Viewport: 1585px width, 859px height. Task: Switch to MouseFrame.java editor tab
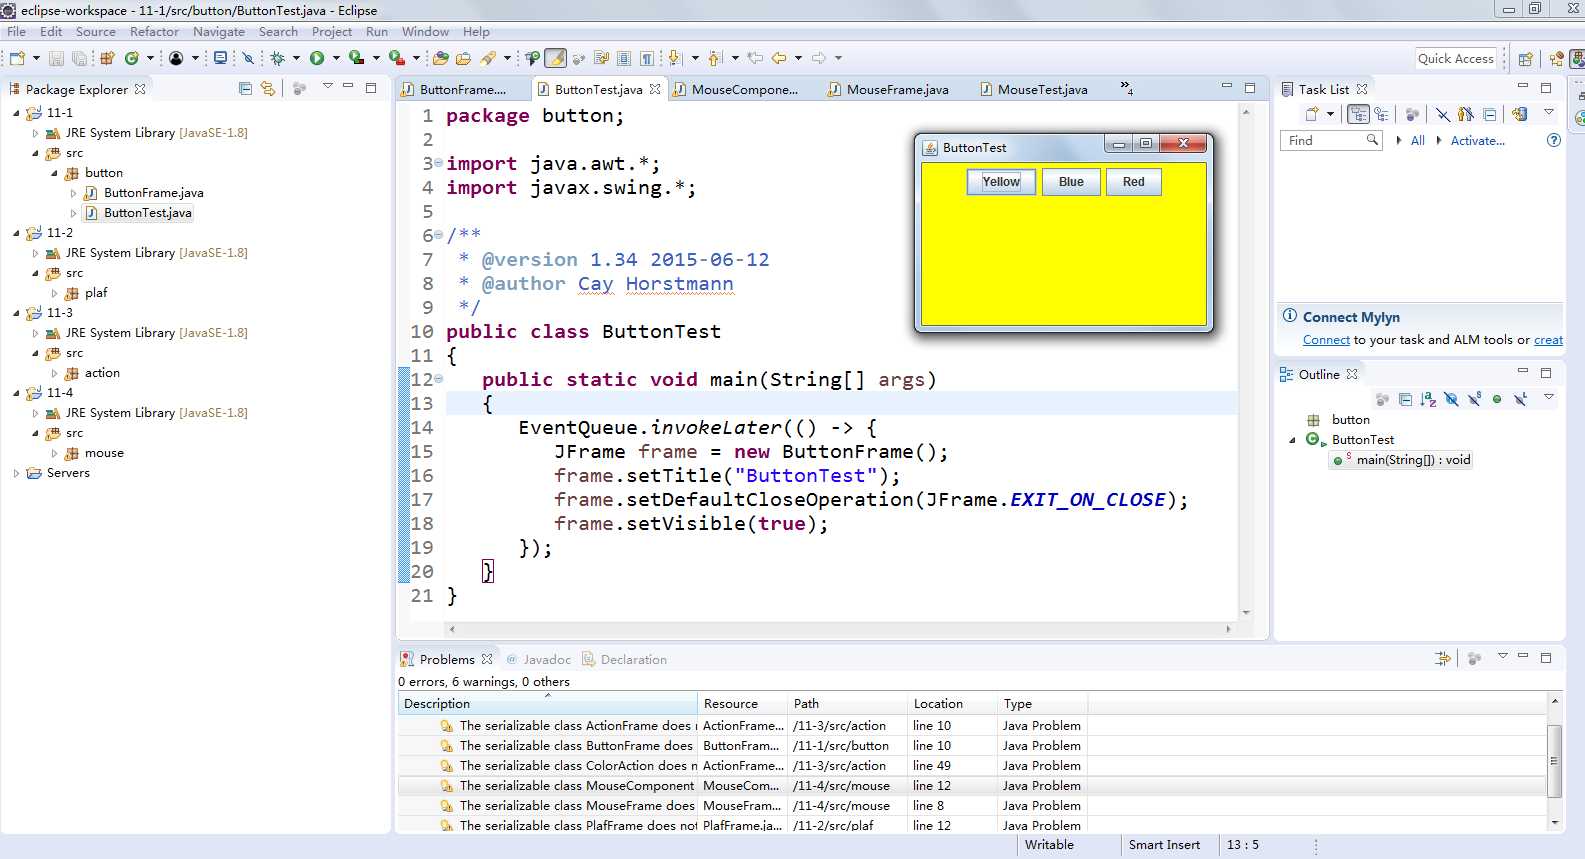click(x=887, y=89)
